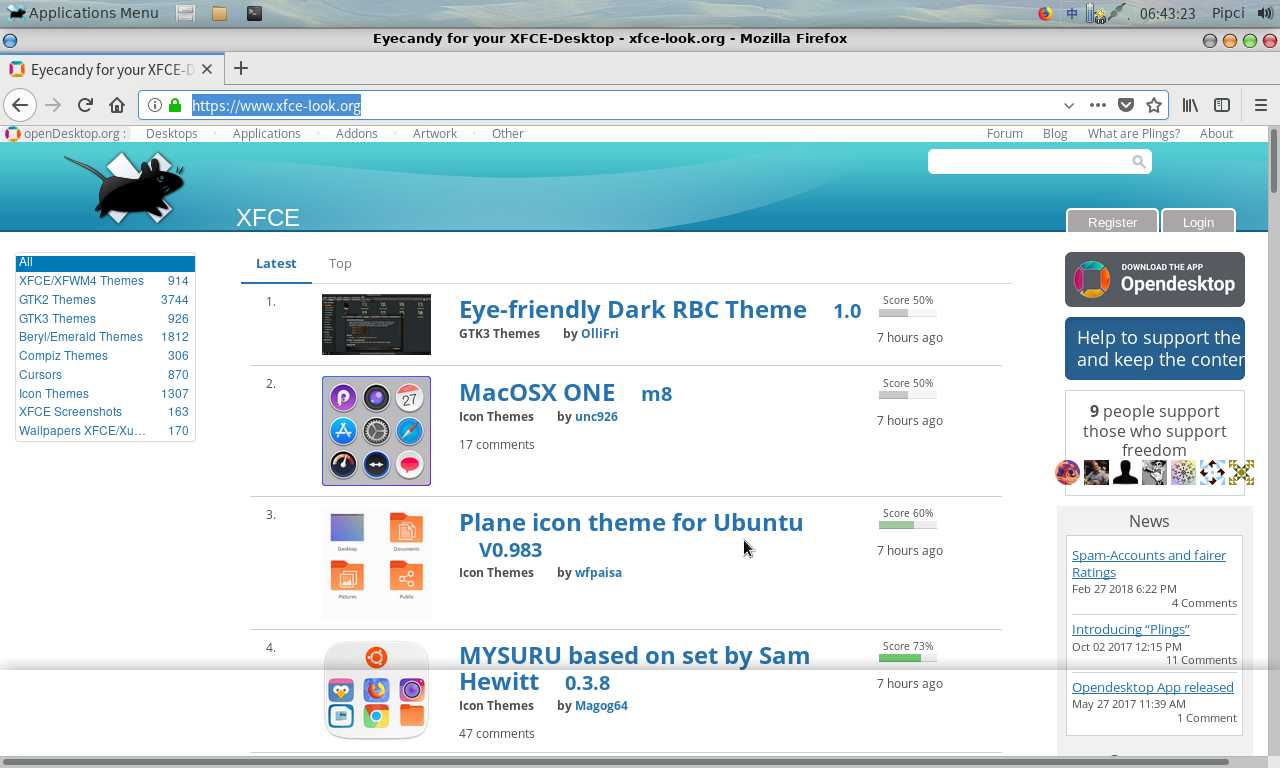Open MYSURU based on set title link
1280x768 pixels.
coord(634,668)
